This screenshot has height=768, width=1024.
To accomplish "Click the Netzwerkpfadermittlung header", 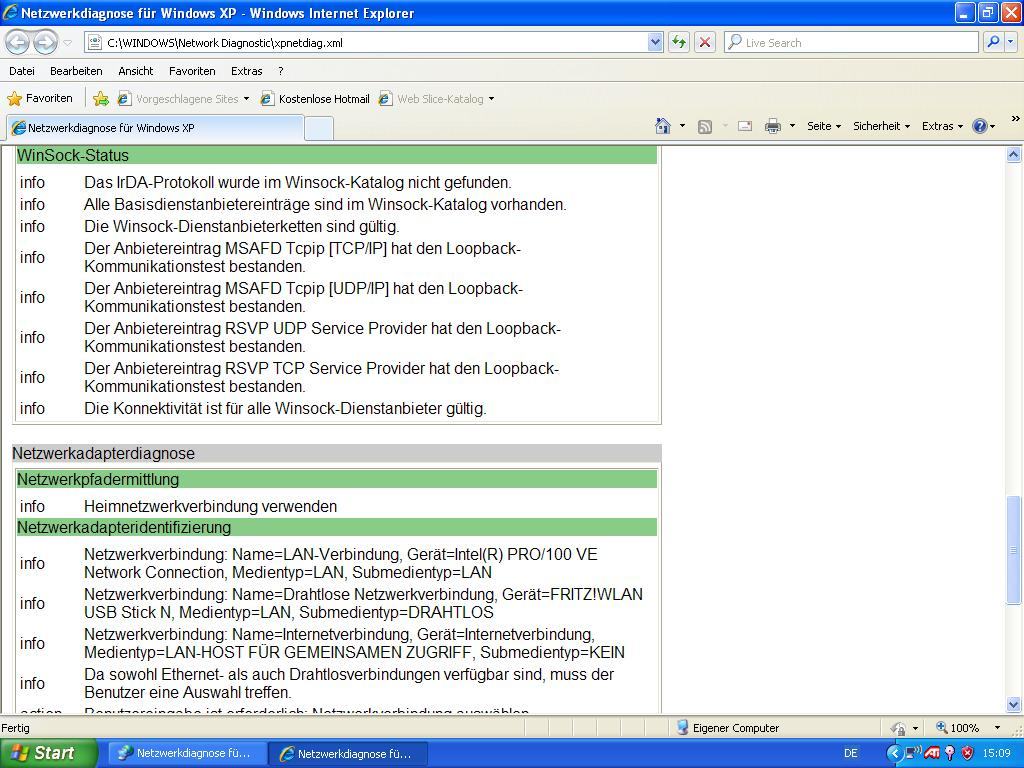I will click(336, 479).
